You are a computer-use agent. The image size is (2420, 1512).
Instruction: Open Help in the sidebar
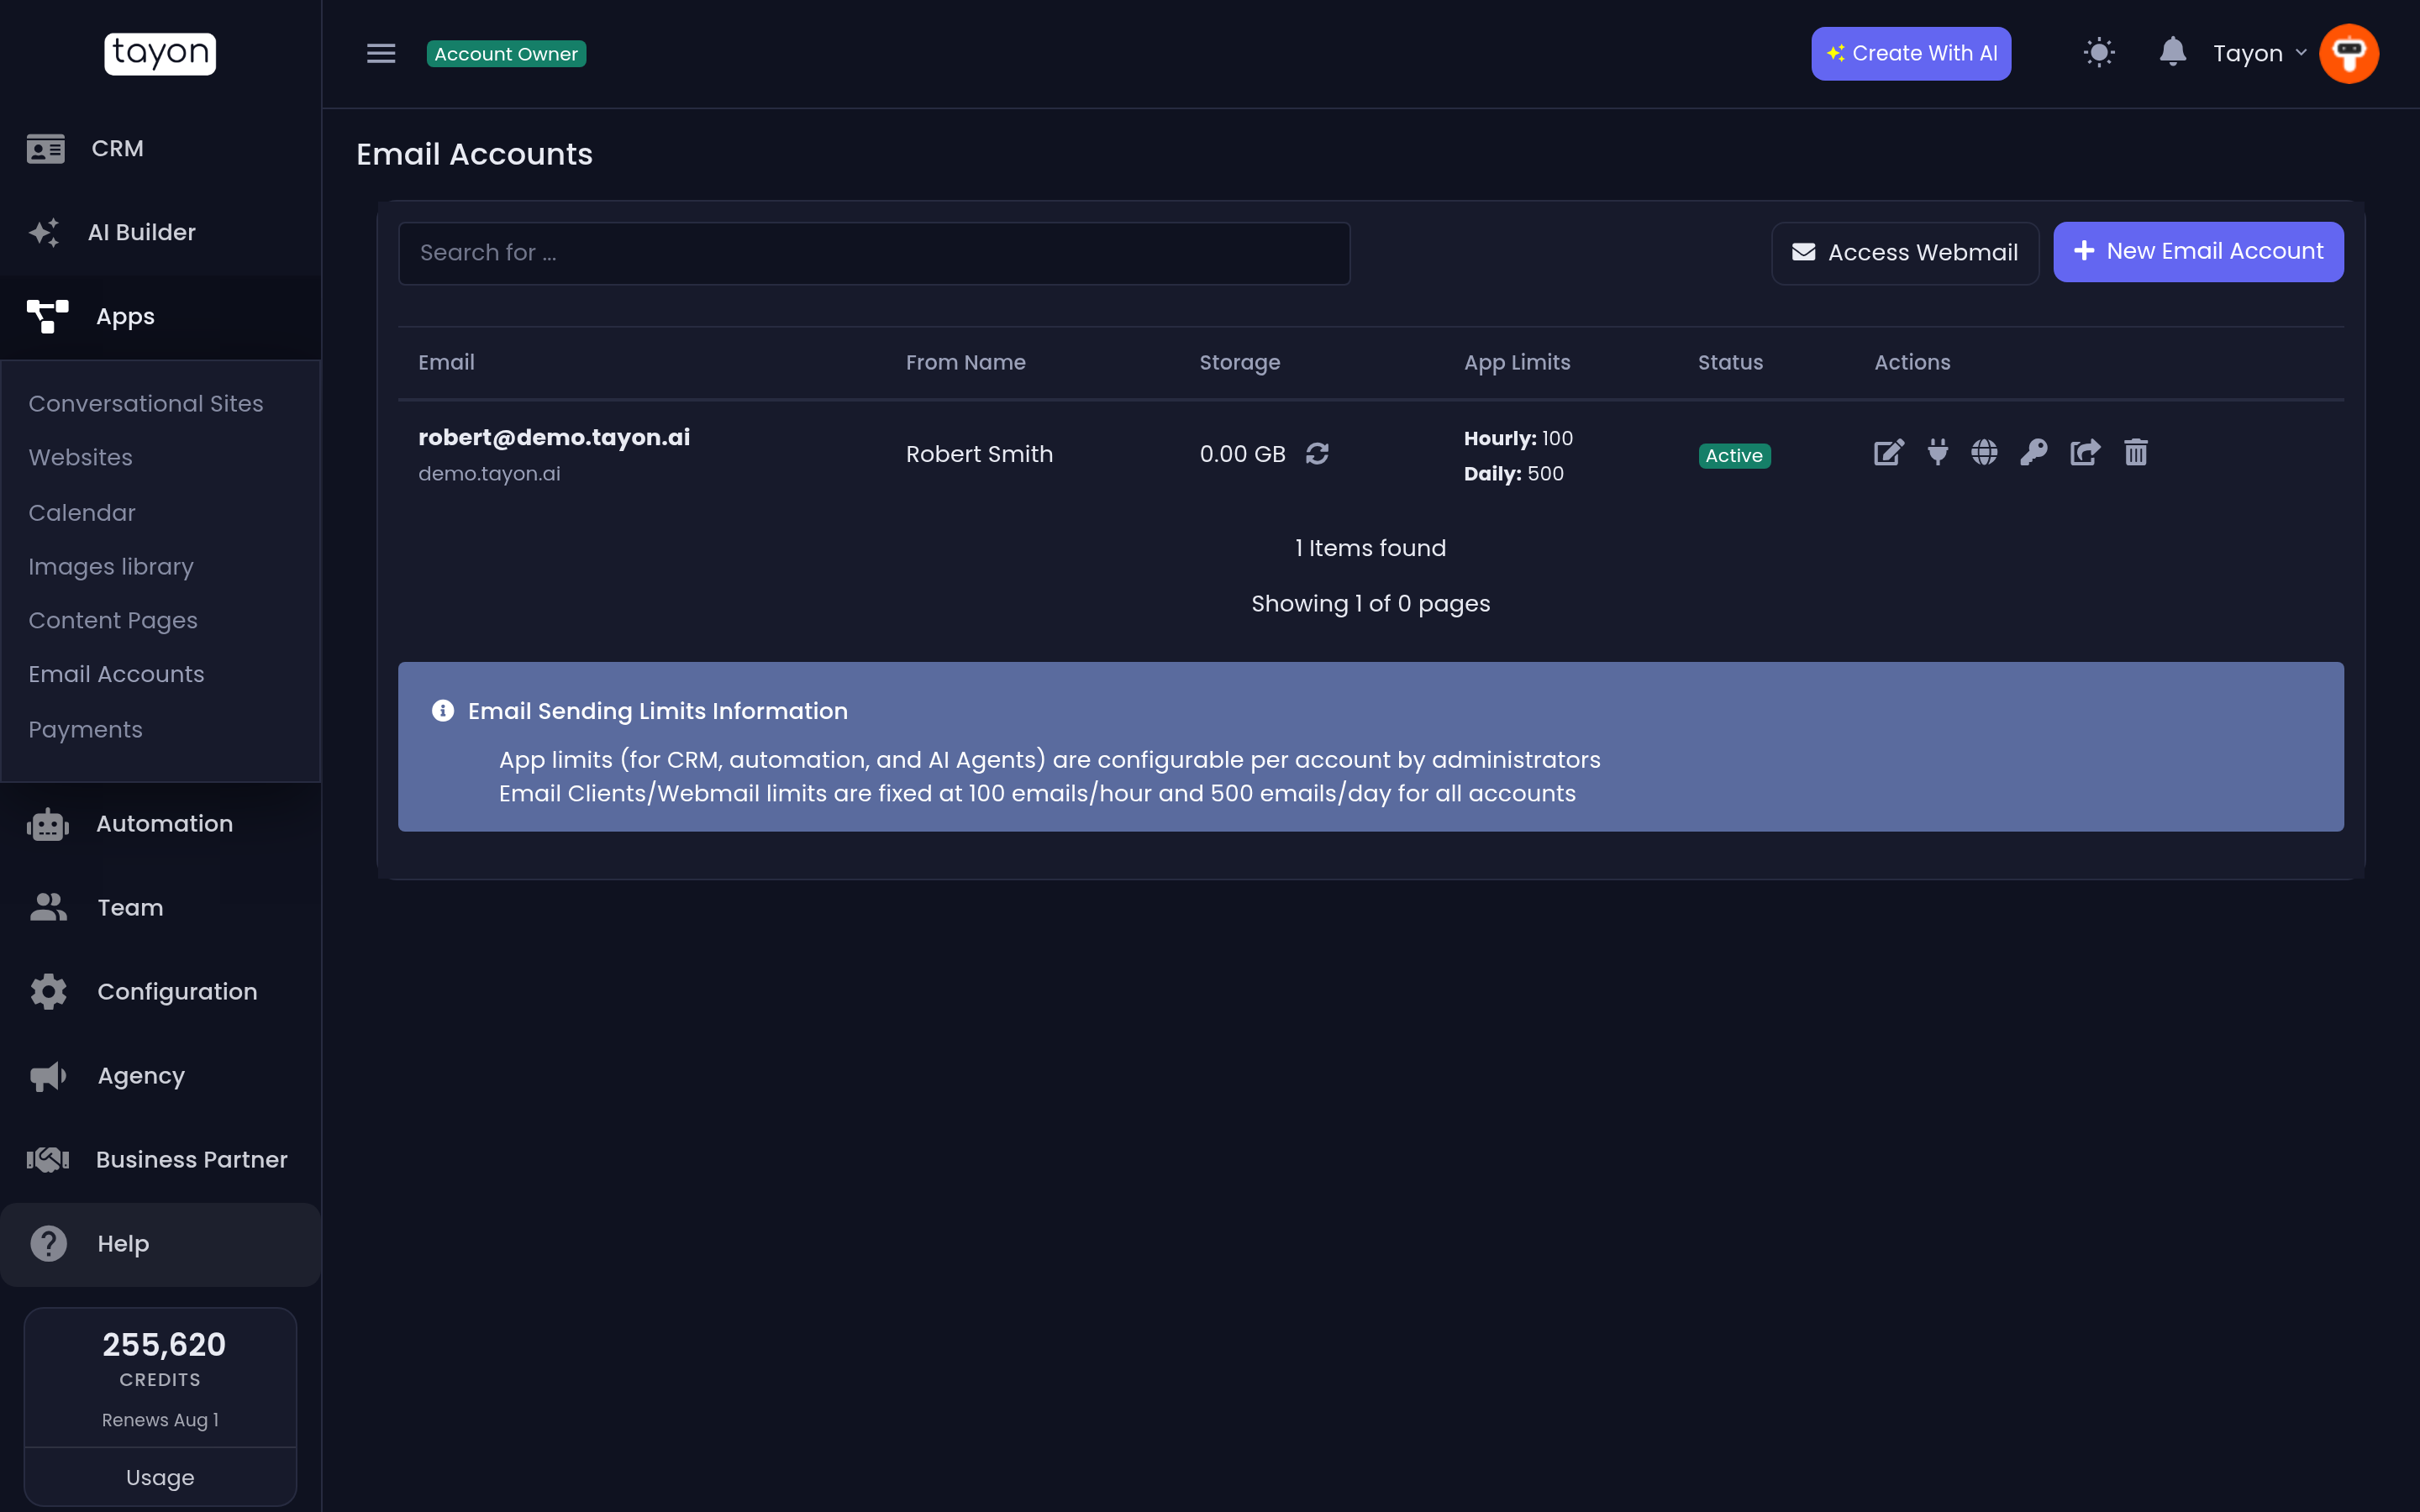pos(160,1244)
